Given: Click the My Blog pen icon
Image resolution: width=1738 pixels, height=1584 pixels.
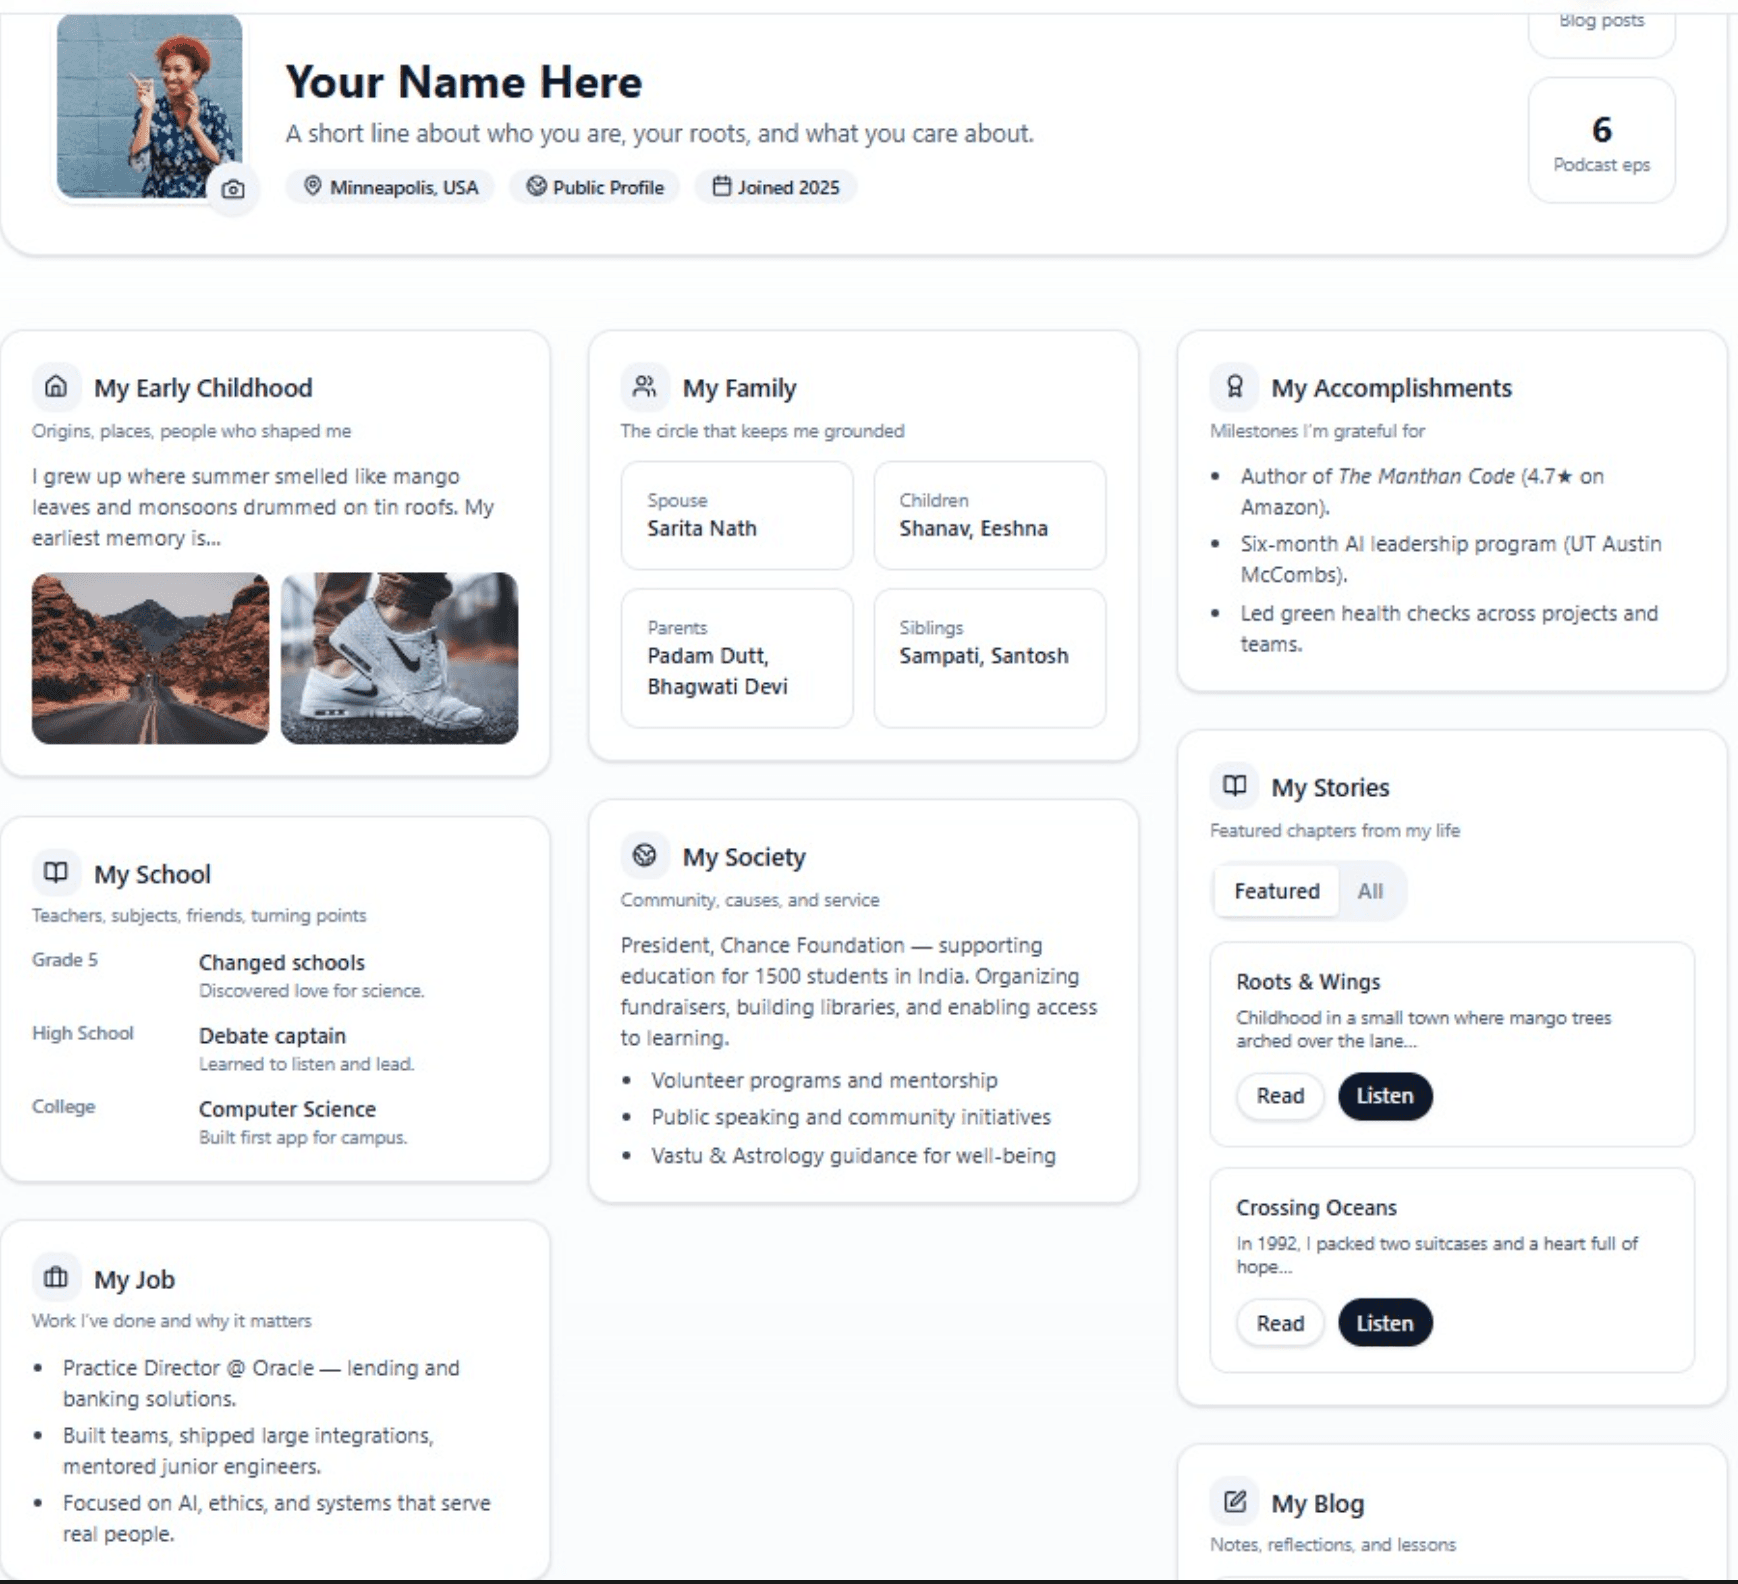Looking at the screenshot, I should [1234, 1501].
